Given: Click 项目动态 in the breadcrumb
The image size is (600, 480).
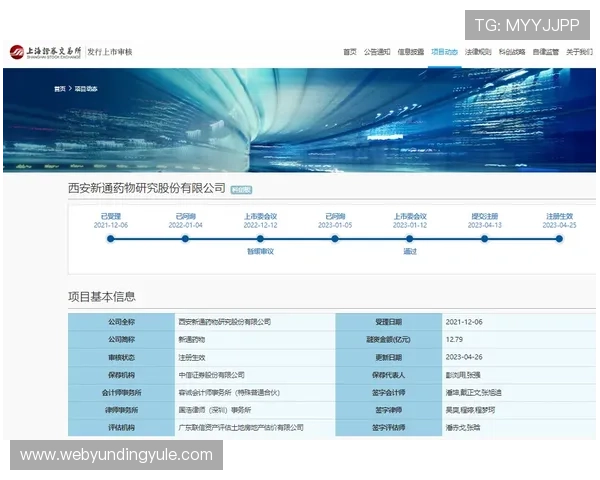Looking at the screenshot, I should point(86,89).
